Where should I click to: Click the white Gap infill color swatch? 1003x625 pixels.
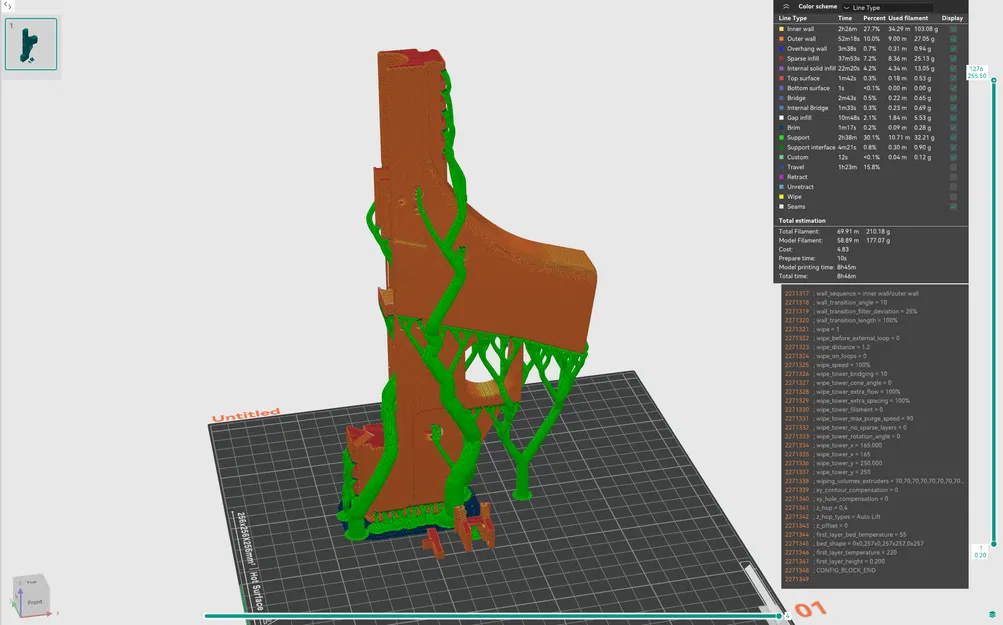tap(781, 118)
